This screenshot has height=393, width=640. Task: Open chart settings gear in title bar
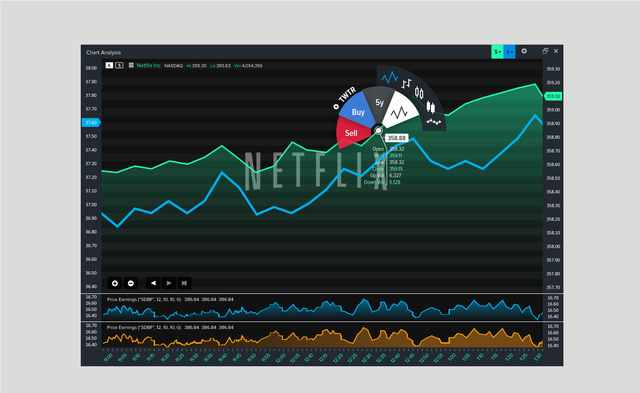[x=524, y=51]
